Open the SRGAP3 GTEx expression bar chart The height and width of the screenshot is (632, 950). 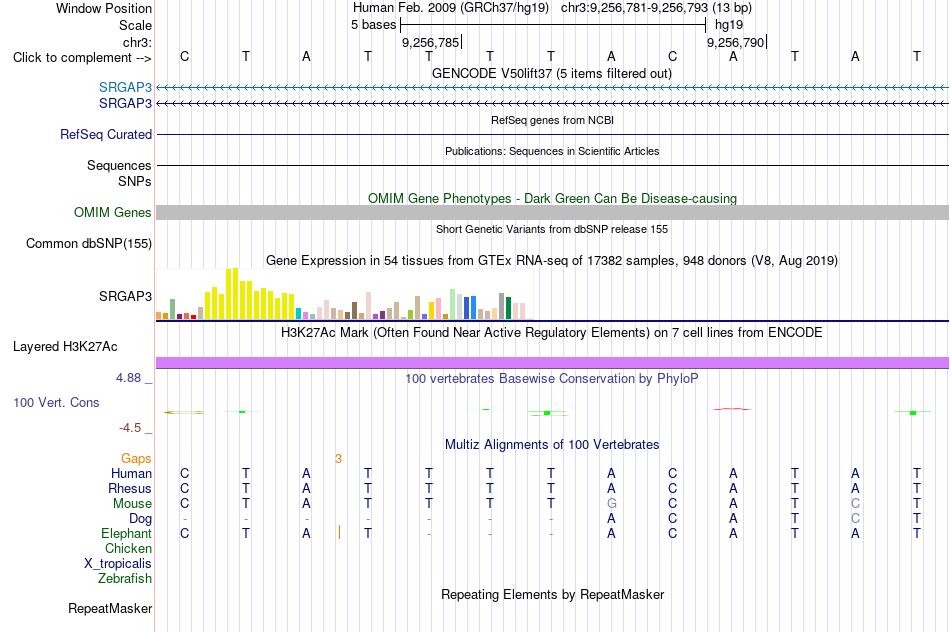pyautogui.click(x=344, y=294)
